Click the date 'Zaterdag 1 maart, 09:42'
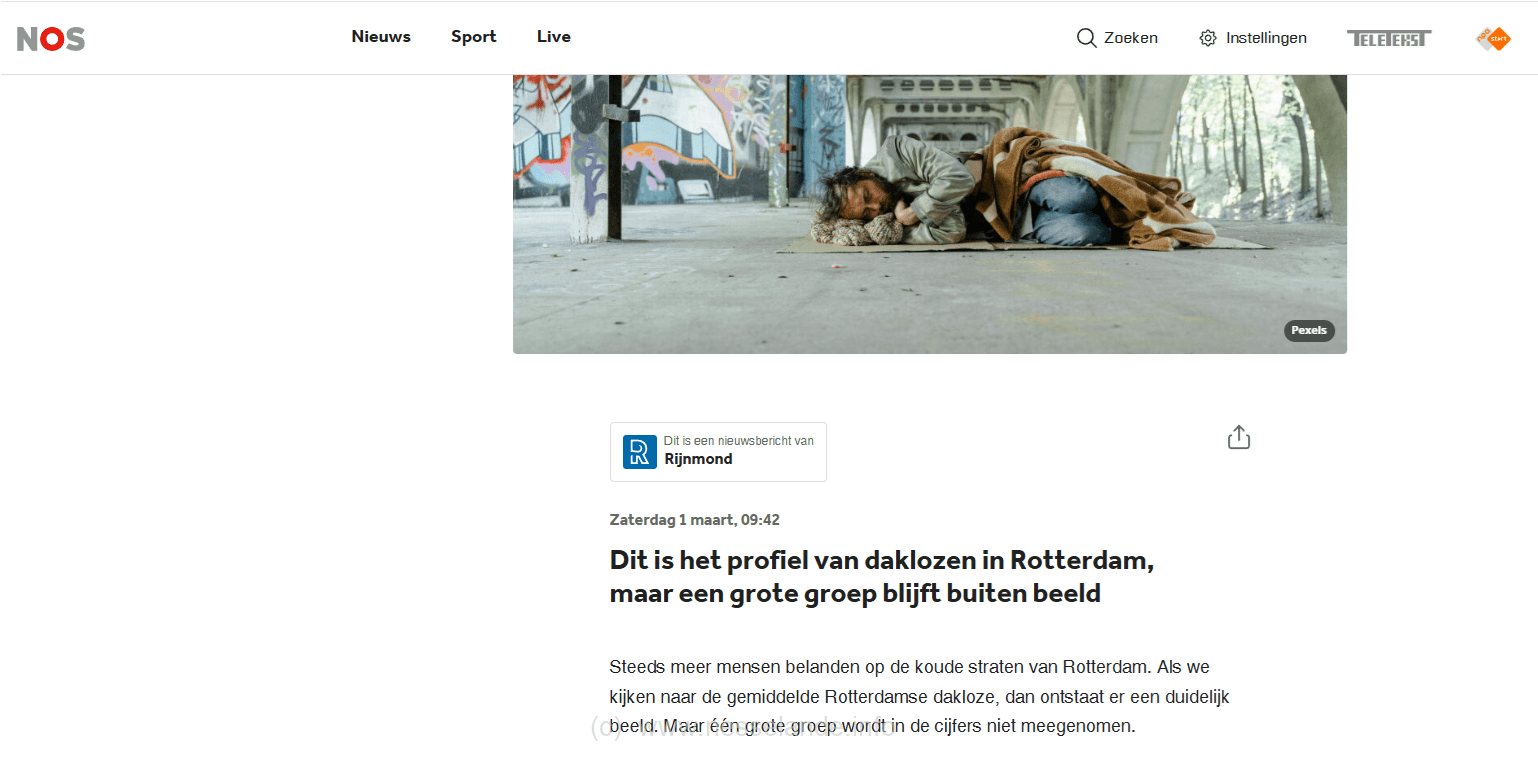 (x=695, y=520)
